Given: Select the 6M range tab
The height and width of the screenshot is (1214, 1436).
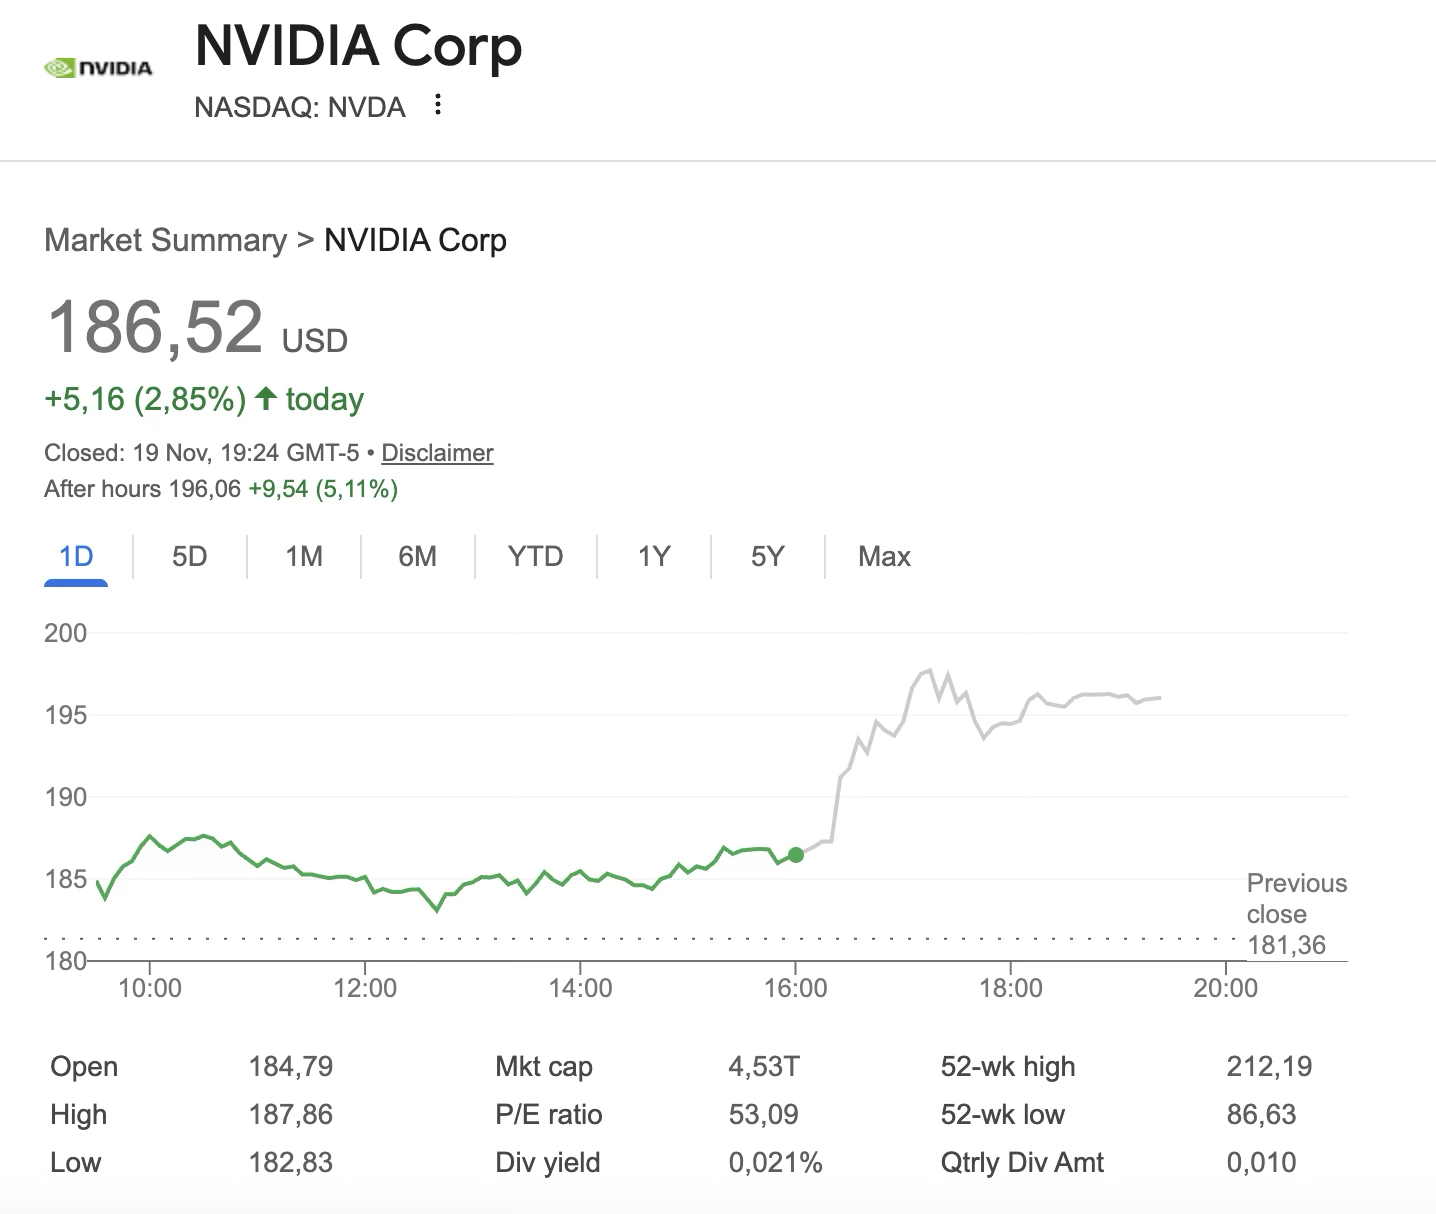Looking at the screenshot, I should (417, 556).
